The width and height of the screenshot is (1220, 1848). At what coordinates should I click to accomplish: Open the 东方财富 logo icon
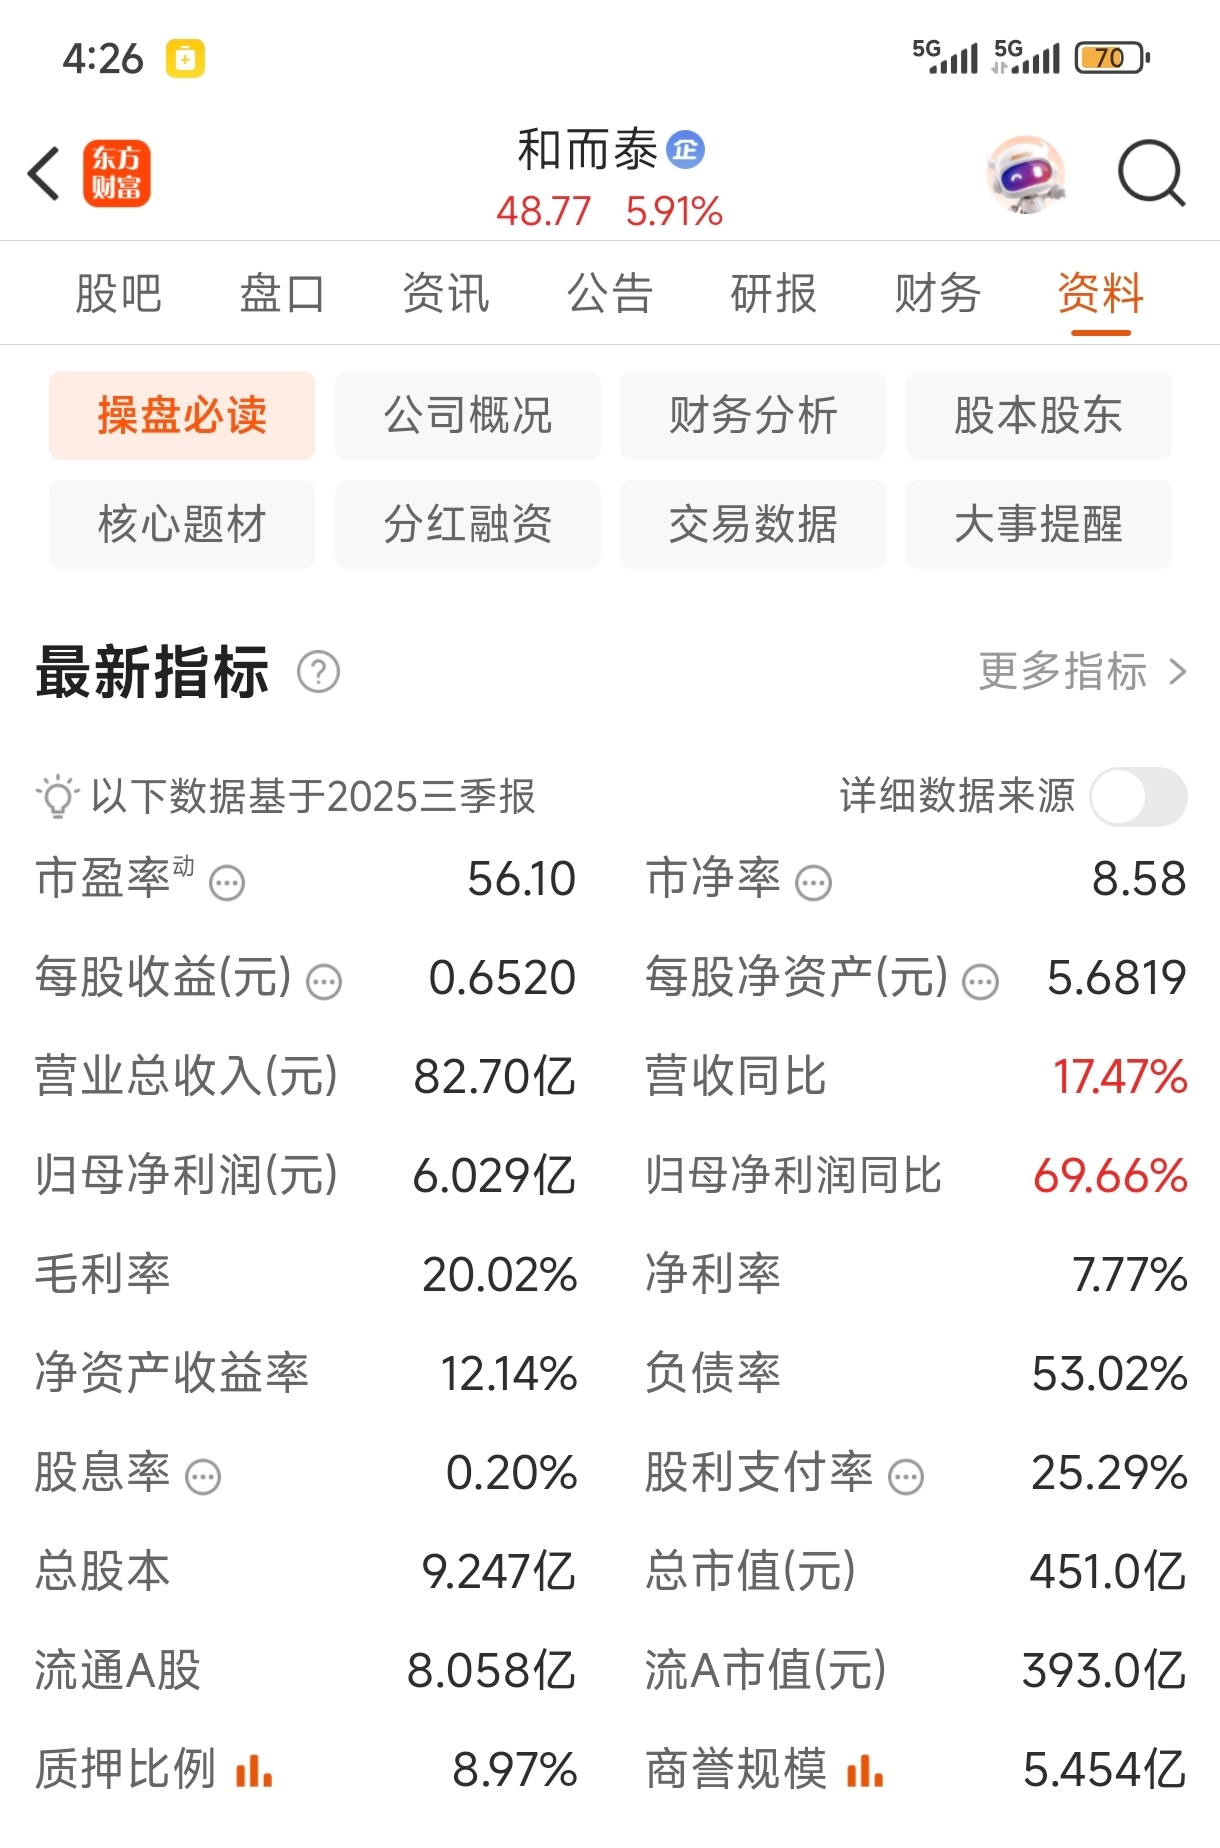[117, 173]
